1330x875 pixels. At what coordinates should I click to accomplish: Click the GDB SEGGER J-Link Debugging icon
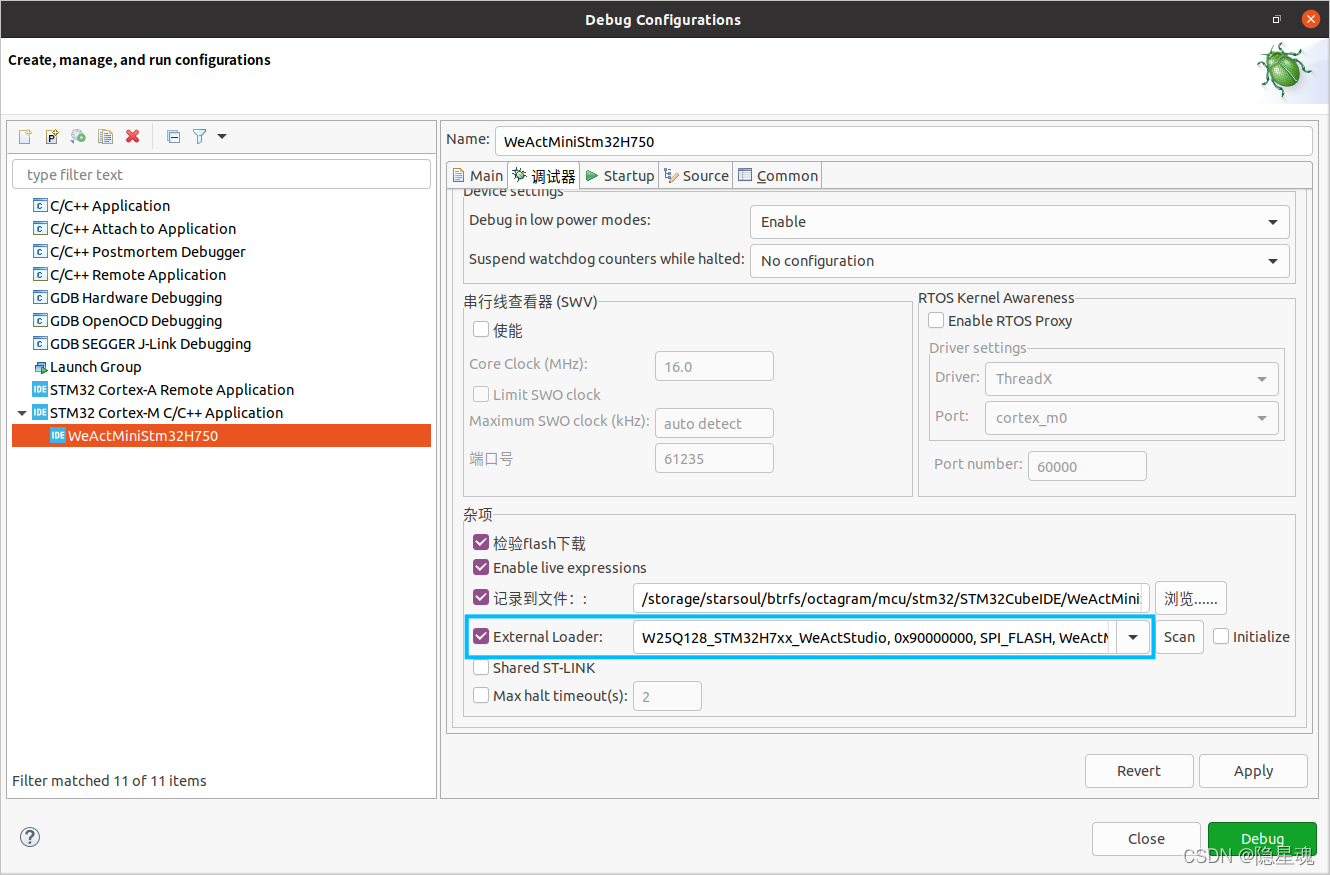click(40, 343)
